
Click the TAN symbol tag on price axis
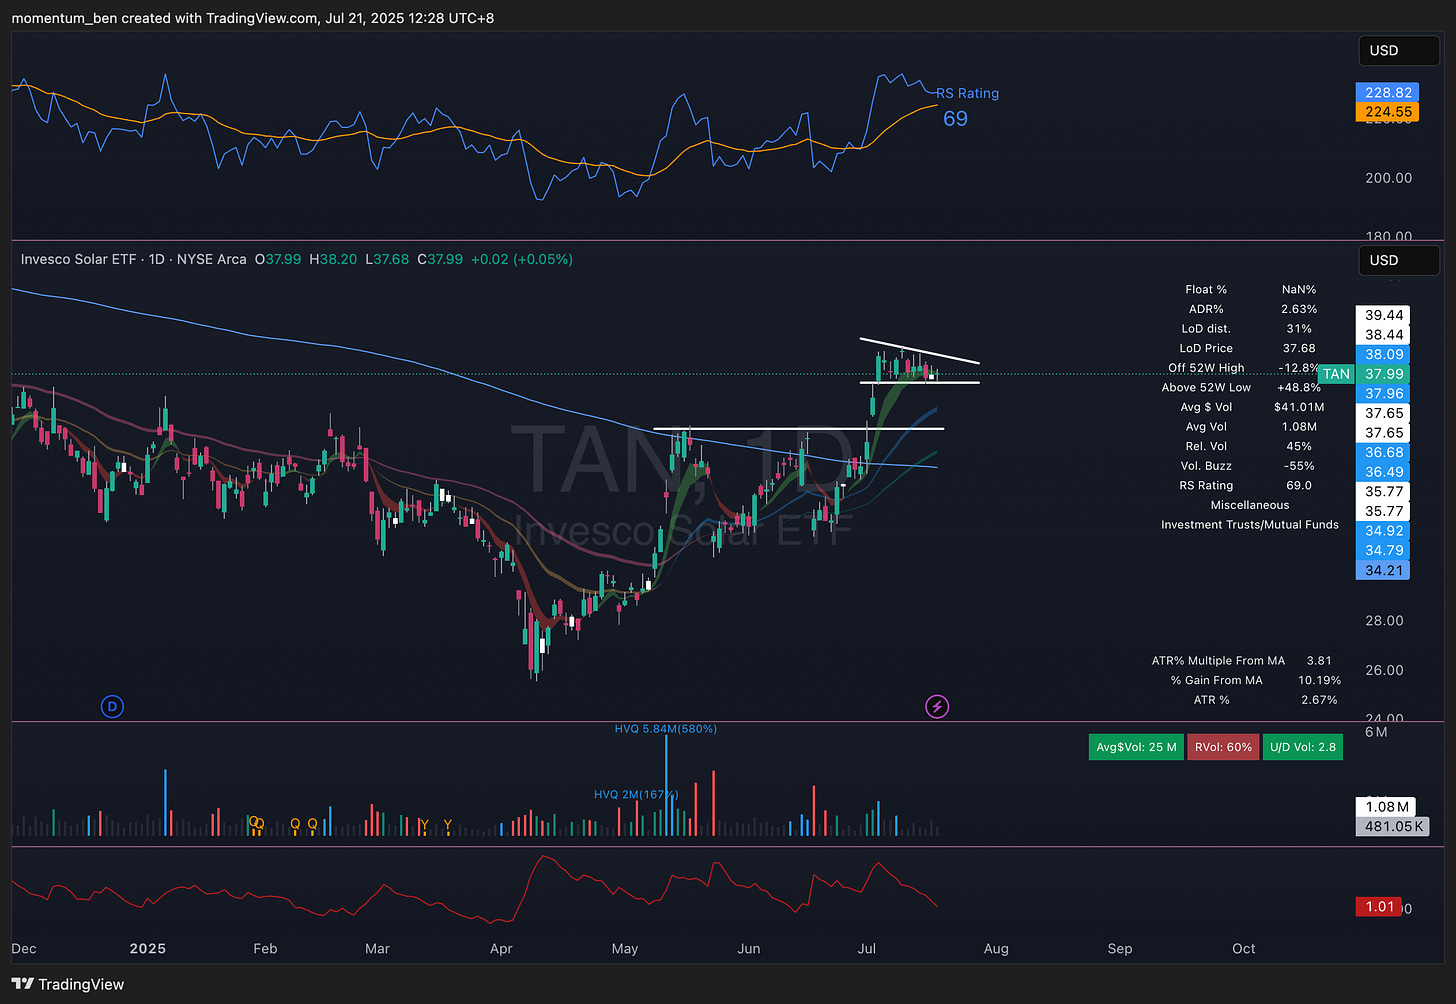1337,374
